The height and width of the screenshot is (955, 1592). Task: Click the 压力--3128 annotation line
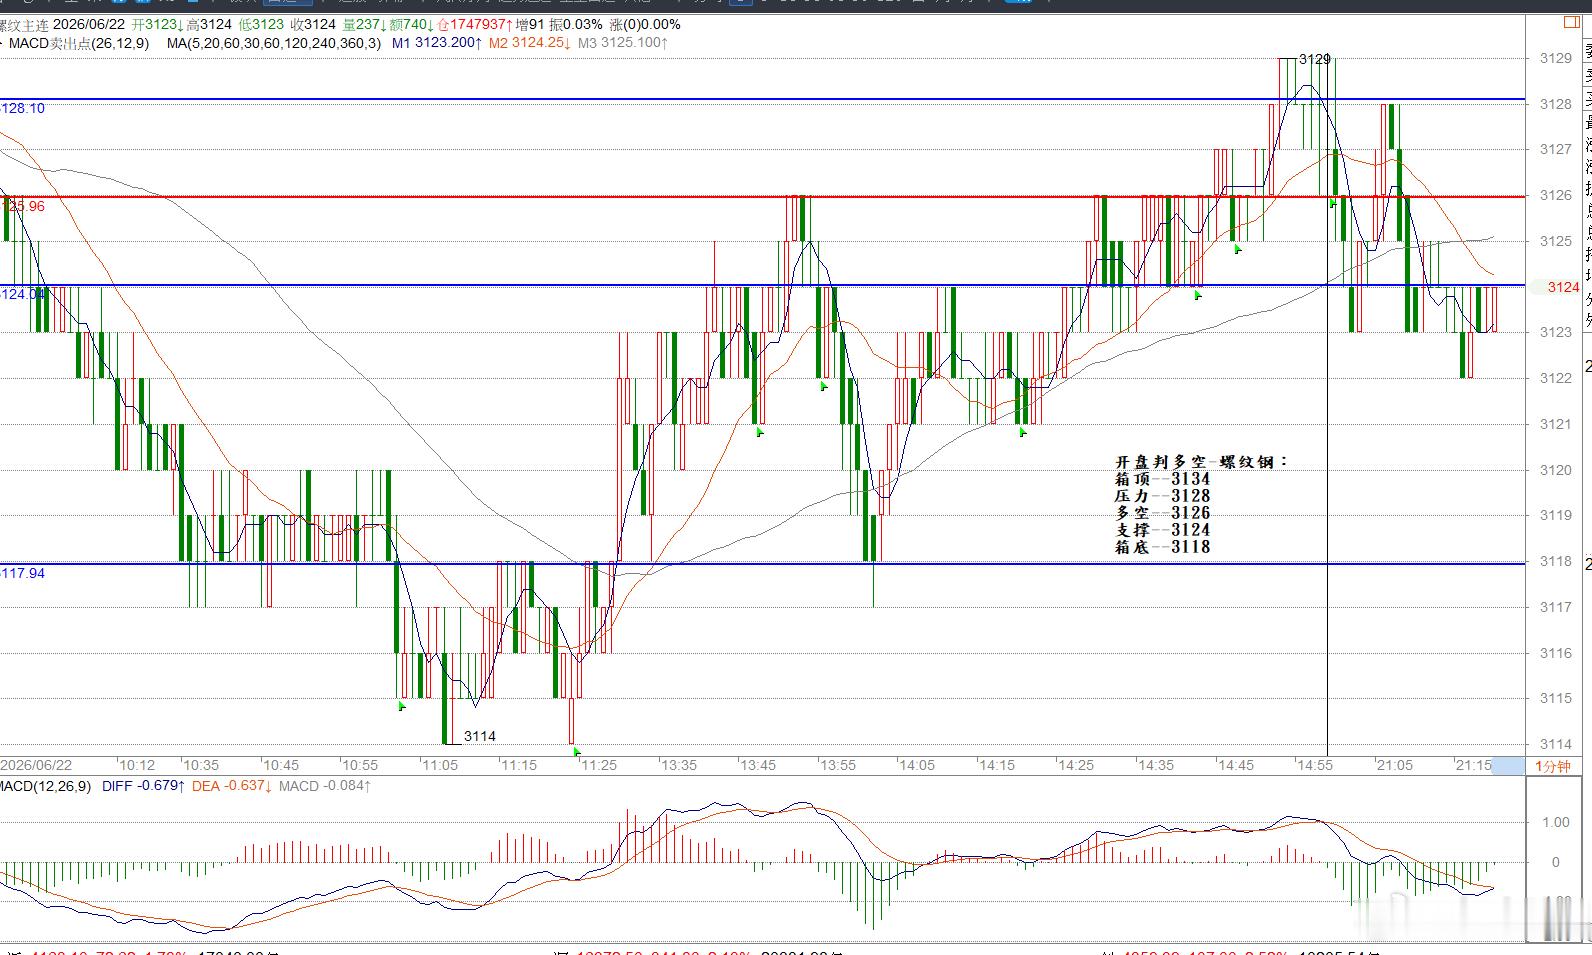[1163, 496]
